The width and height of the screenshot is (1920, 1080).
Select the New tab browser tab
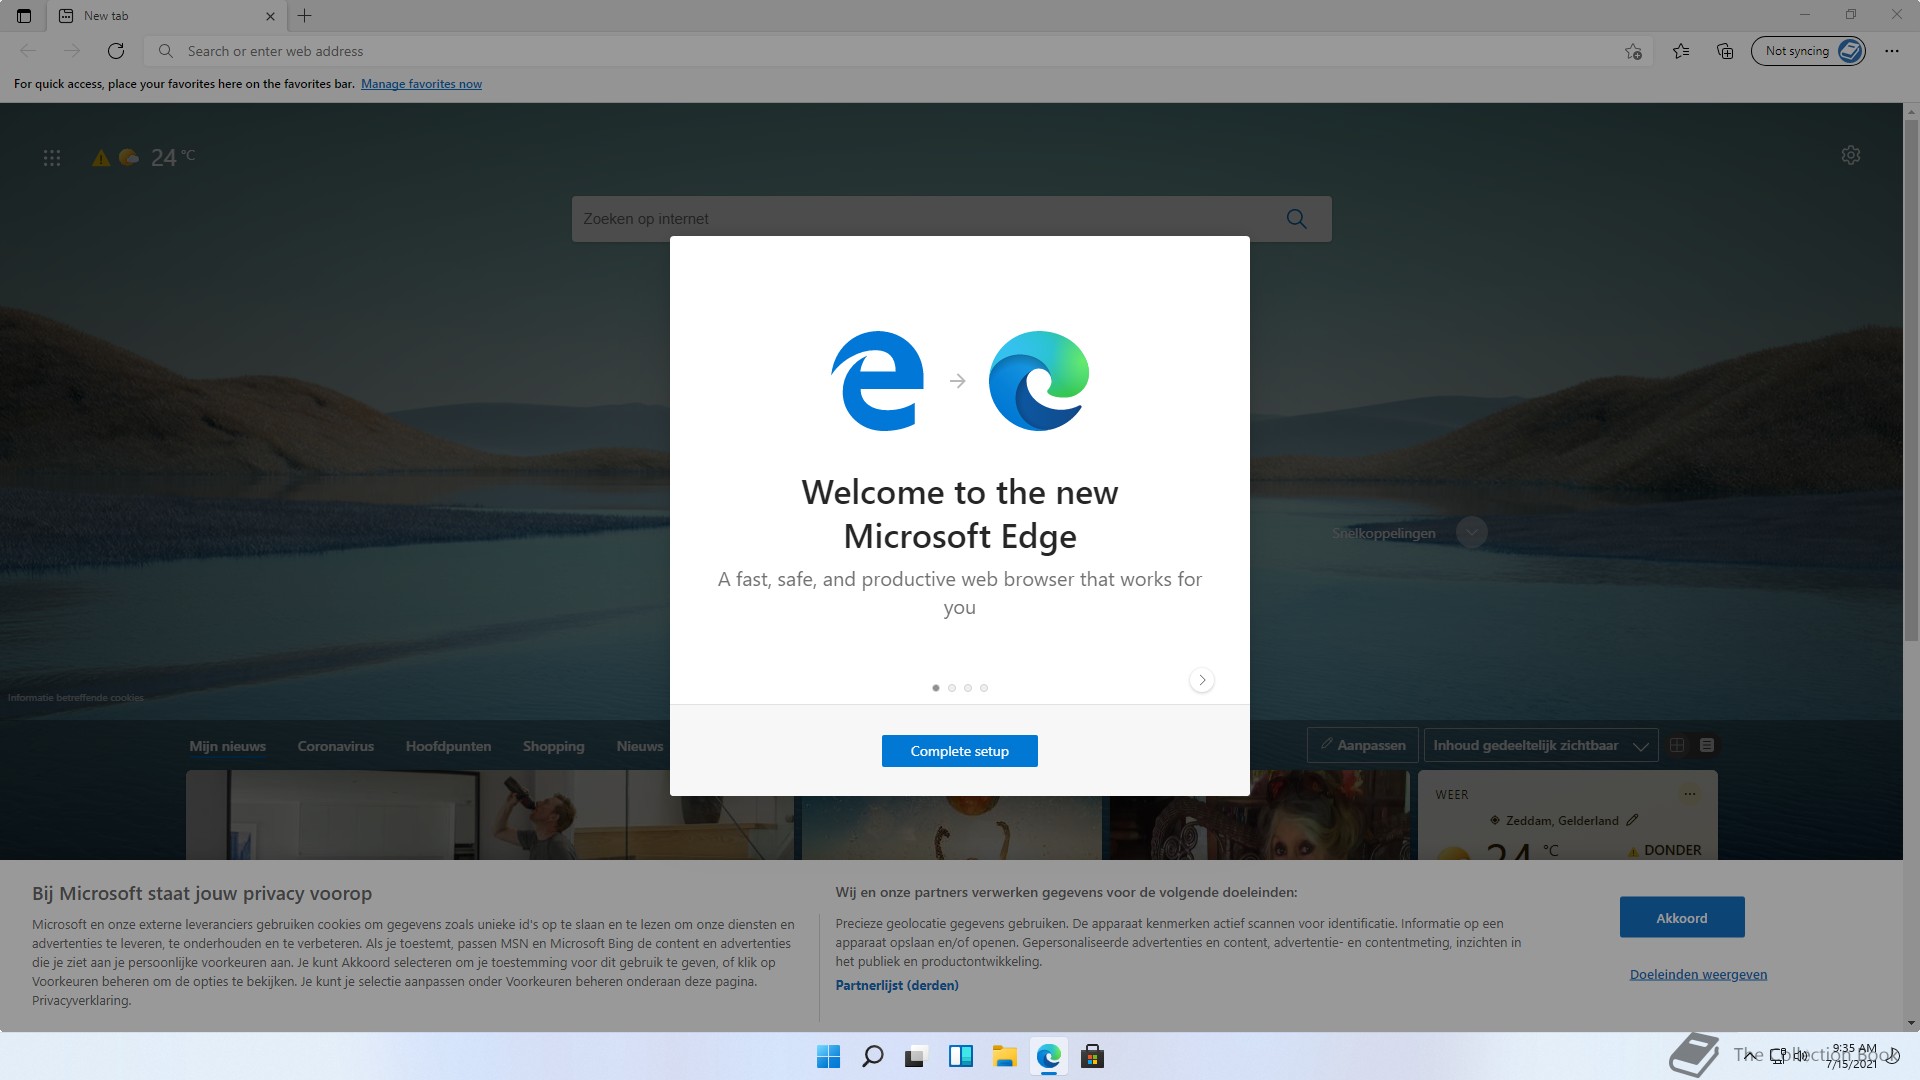167,16
